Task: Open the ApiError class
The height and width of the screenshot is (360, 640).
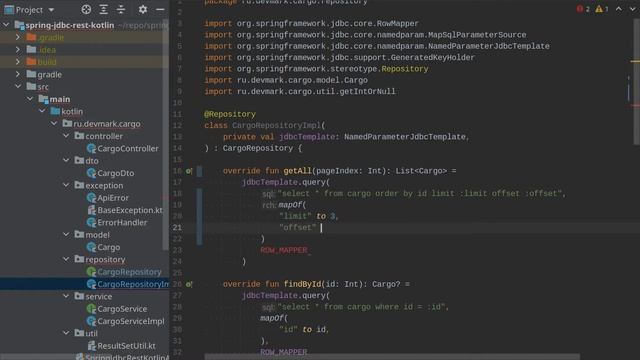Action: click(113, 198)
